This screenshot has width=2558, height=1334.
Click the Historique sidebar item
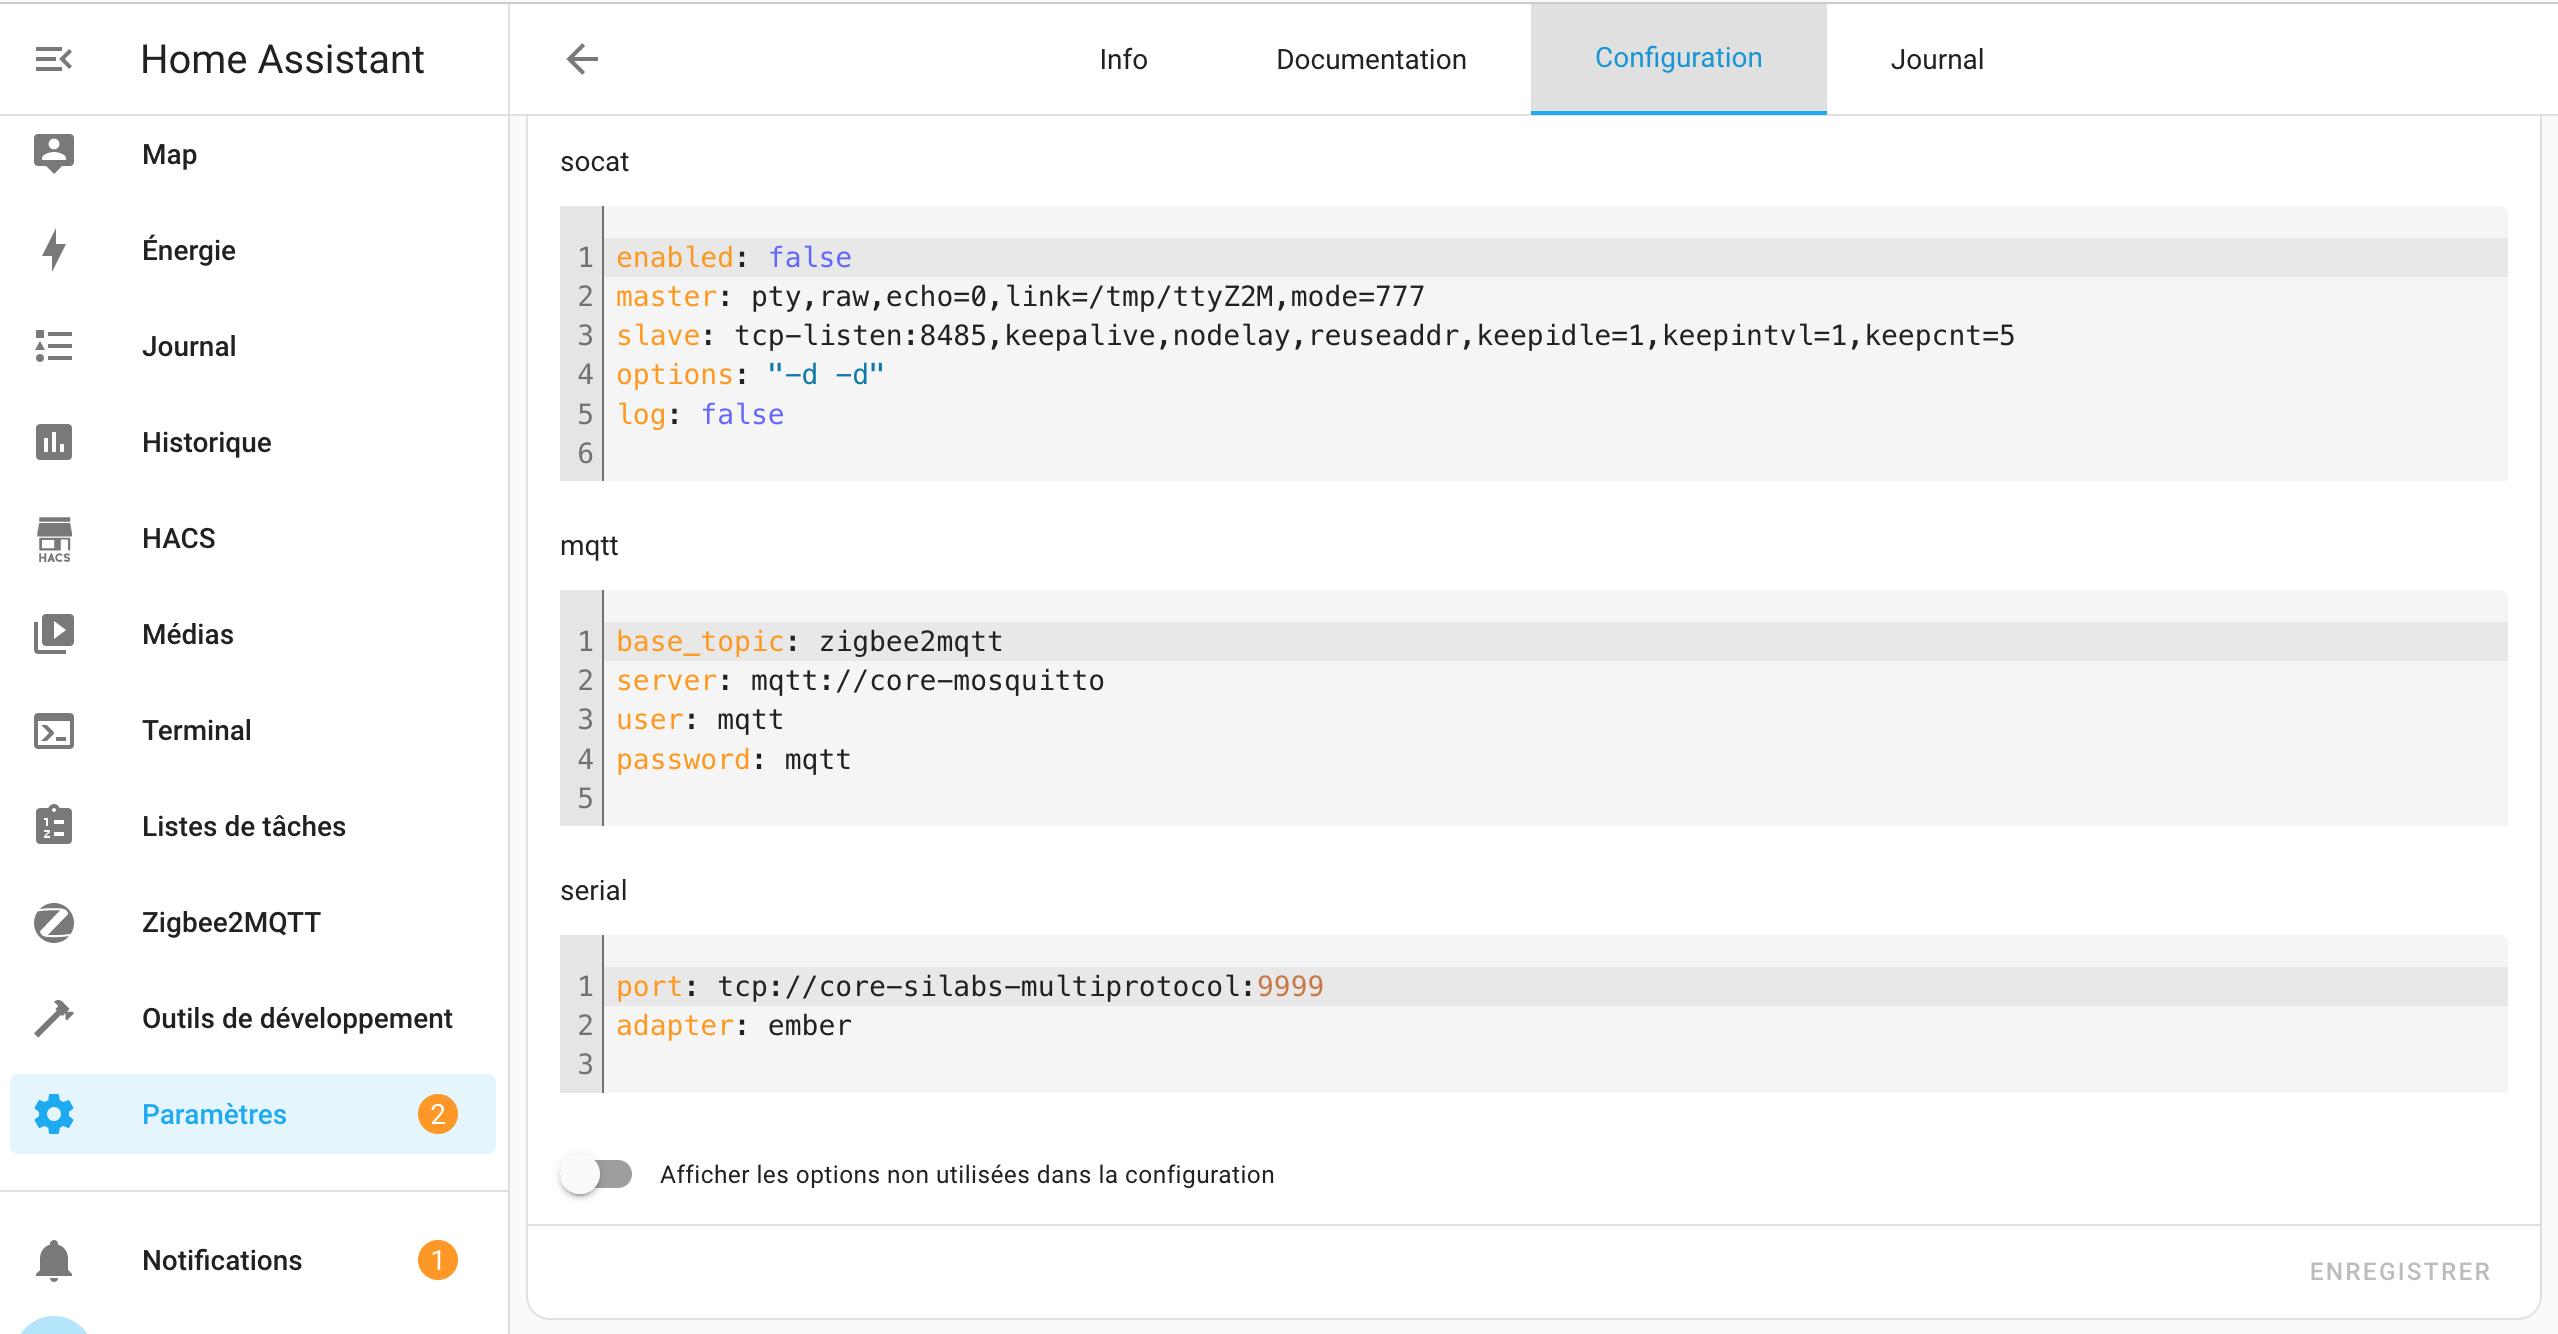pyautogui.click(x=206, y=442)
